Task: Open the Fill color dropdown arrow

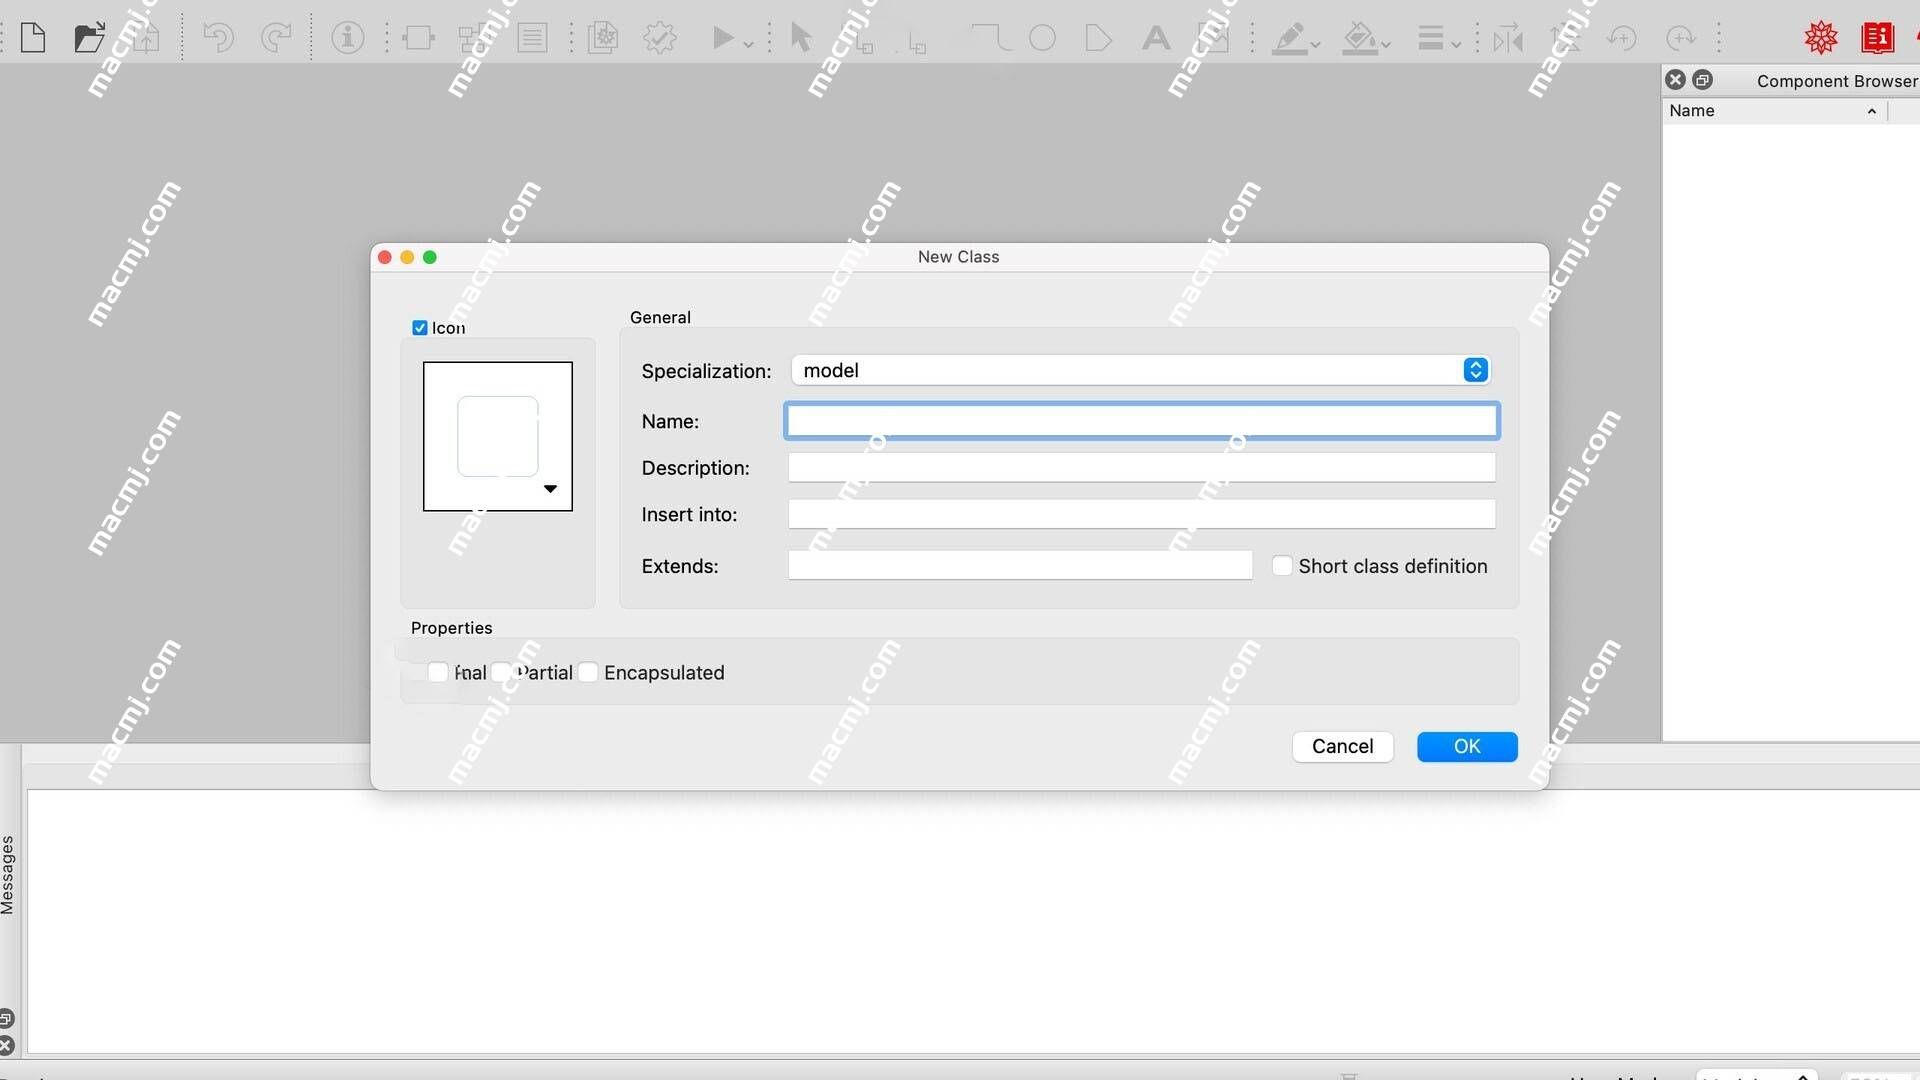Action: point(1386,44)
